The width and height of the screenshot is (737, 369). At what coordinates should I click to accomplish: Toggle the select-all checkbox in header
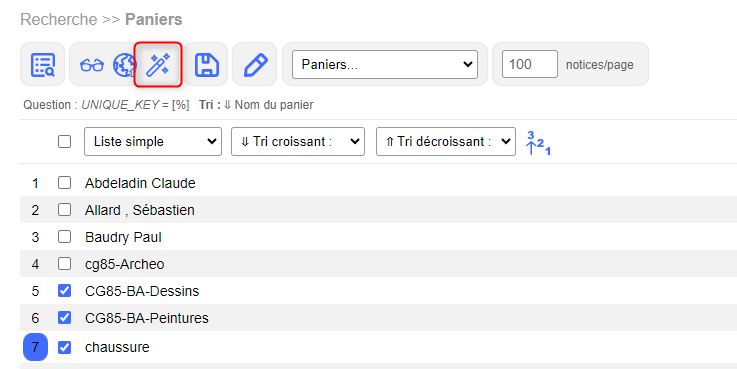(64, 141)
